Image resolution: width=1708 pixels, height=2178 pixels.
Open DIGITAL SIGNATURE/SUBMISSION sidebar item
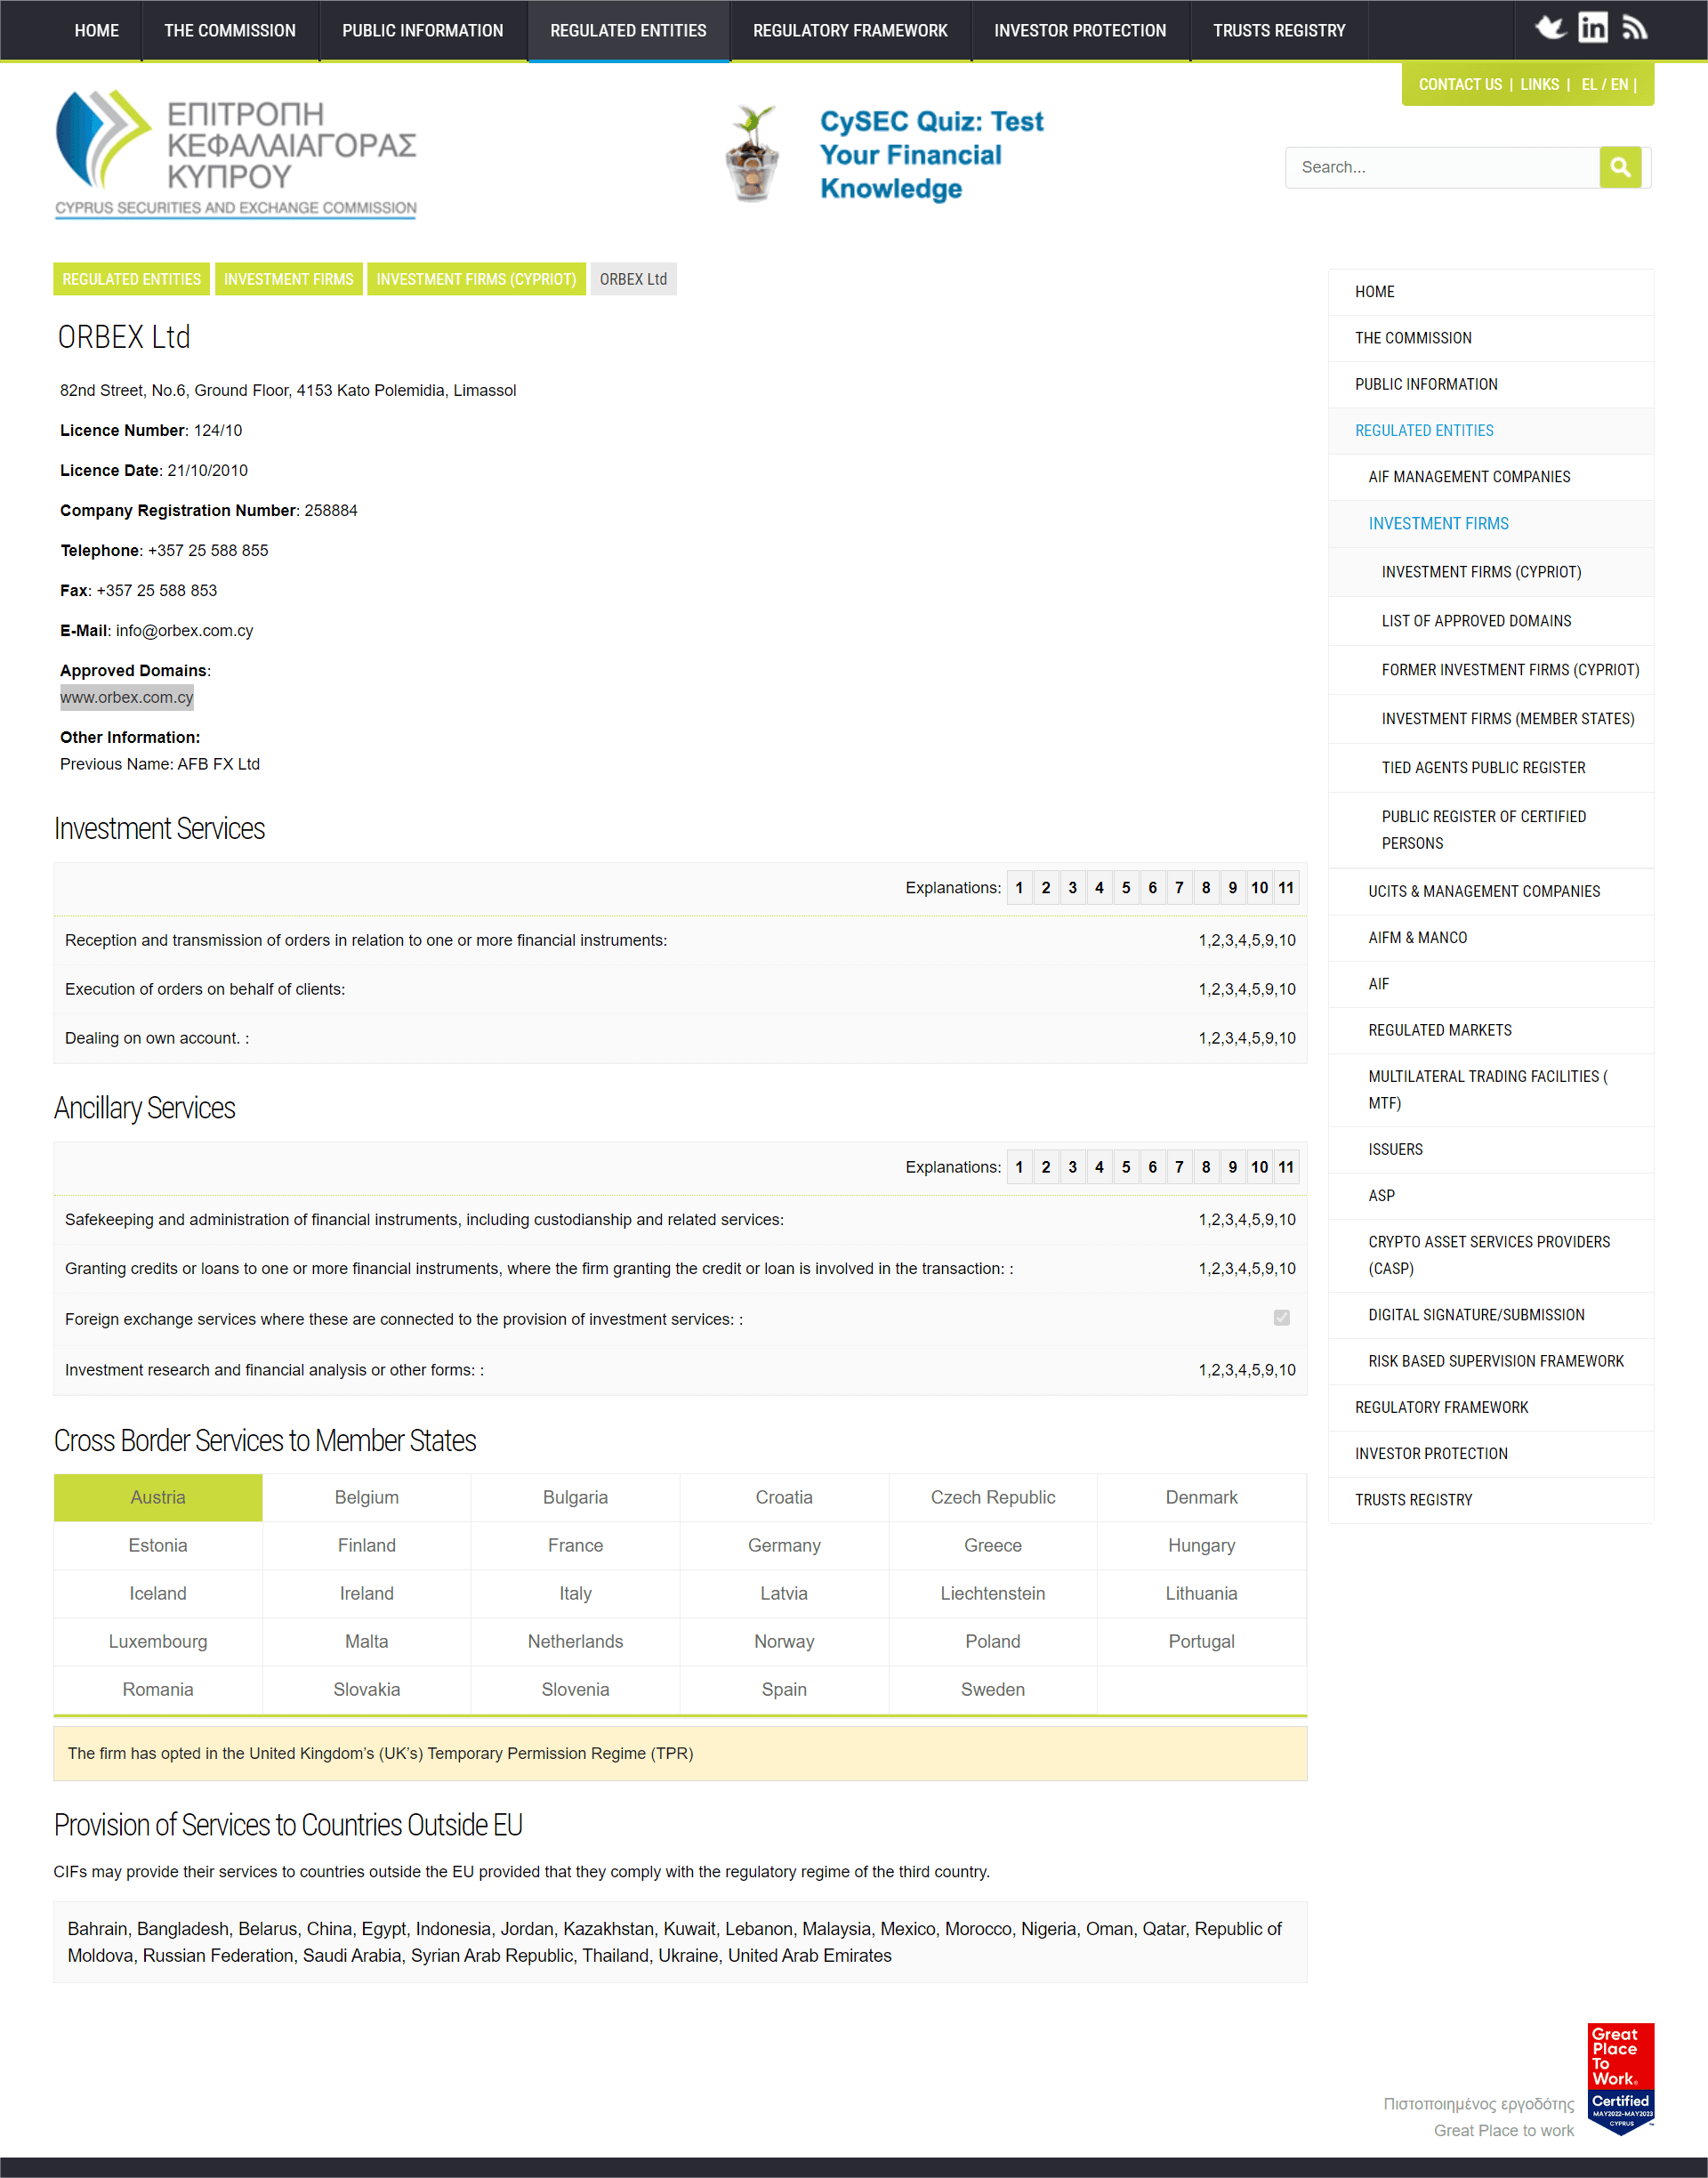[1490, 1315]
